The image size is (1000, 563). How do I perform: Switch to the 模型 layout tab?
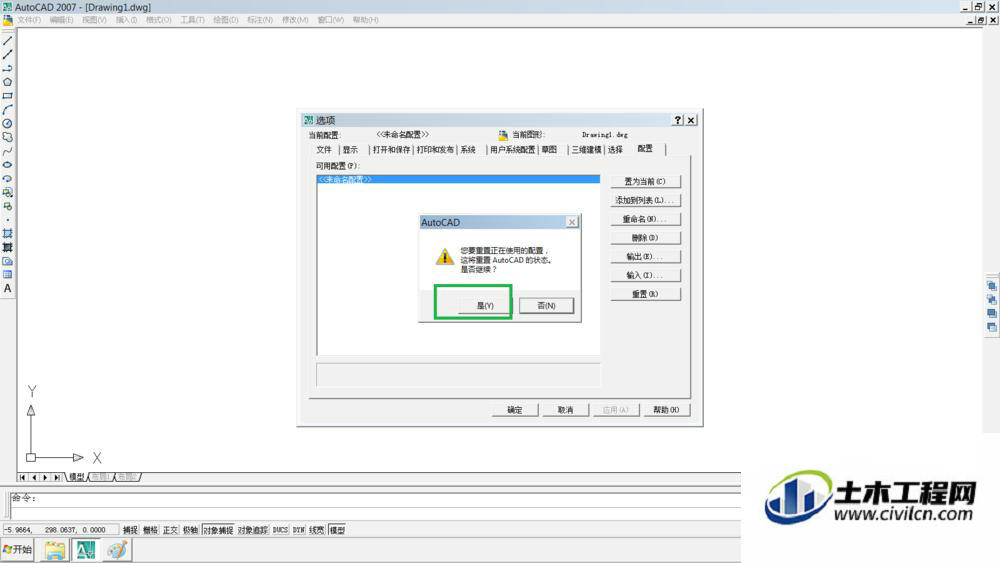[x=77, y=477]
